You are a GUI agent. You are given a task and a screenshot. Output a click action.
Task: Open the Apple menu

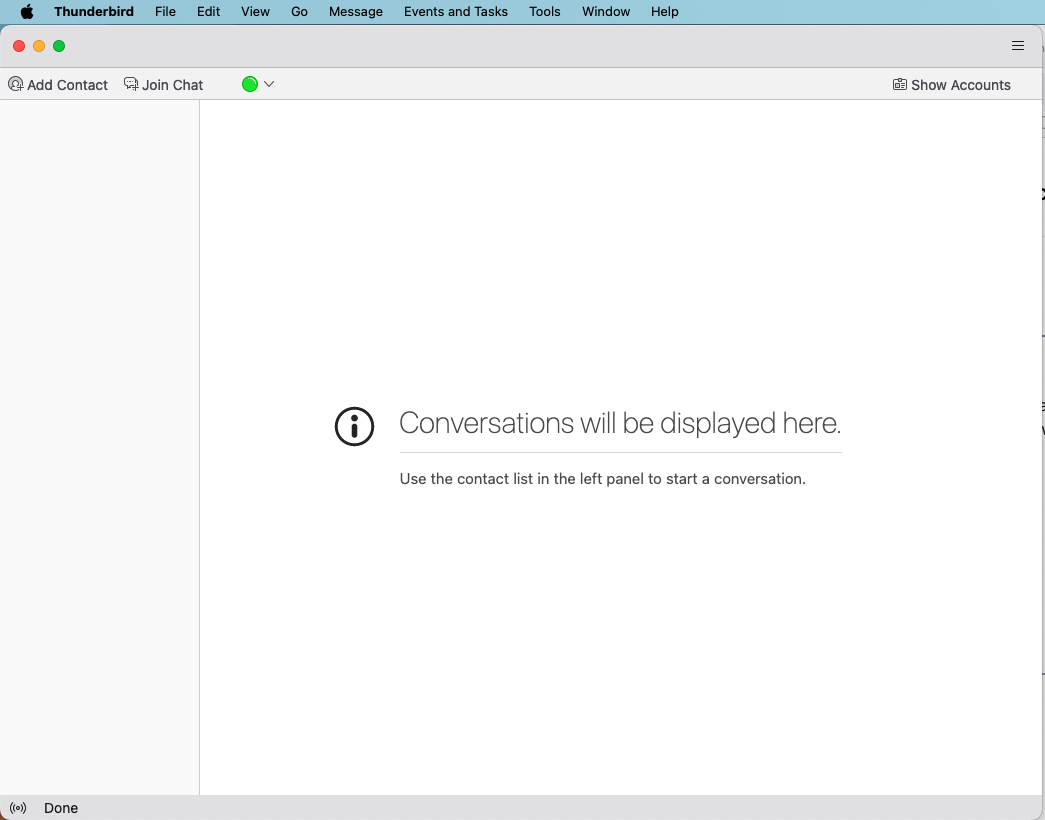point(27,11)
